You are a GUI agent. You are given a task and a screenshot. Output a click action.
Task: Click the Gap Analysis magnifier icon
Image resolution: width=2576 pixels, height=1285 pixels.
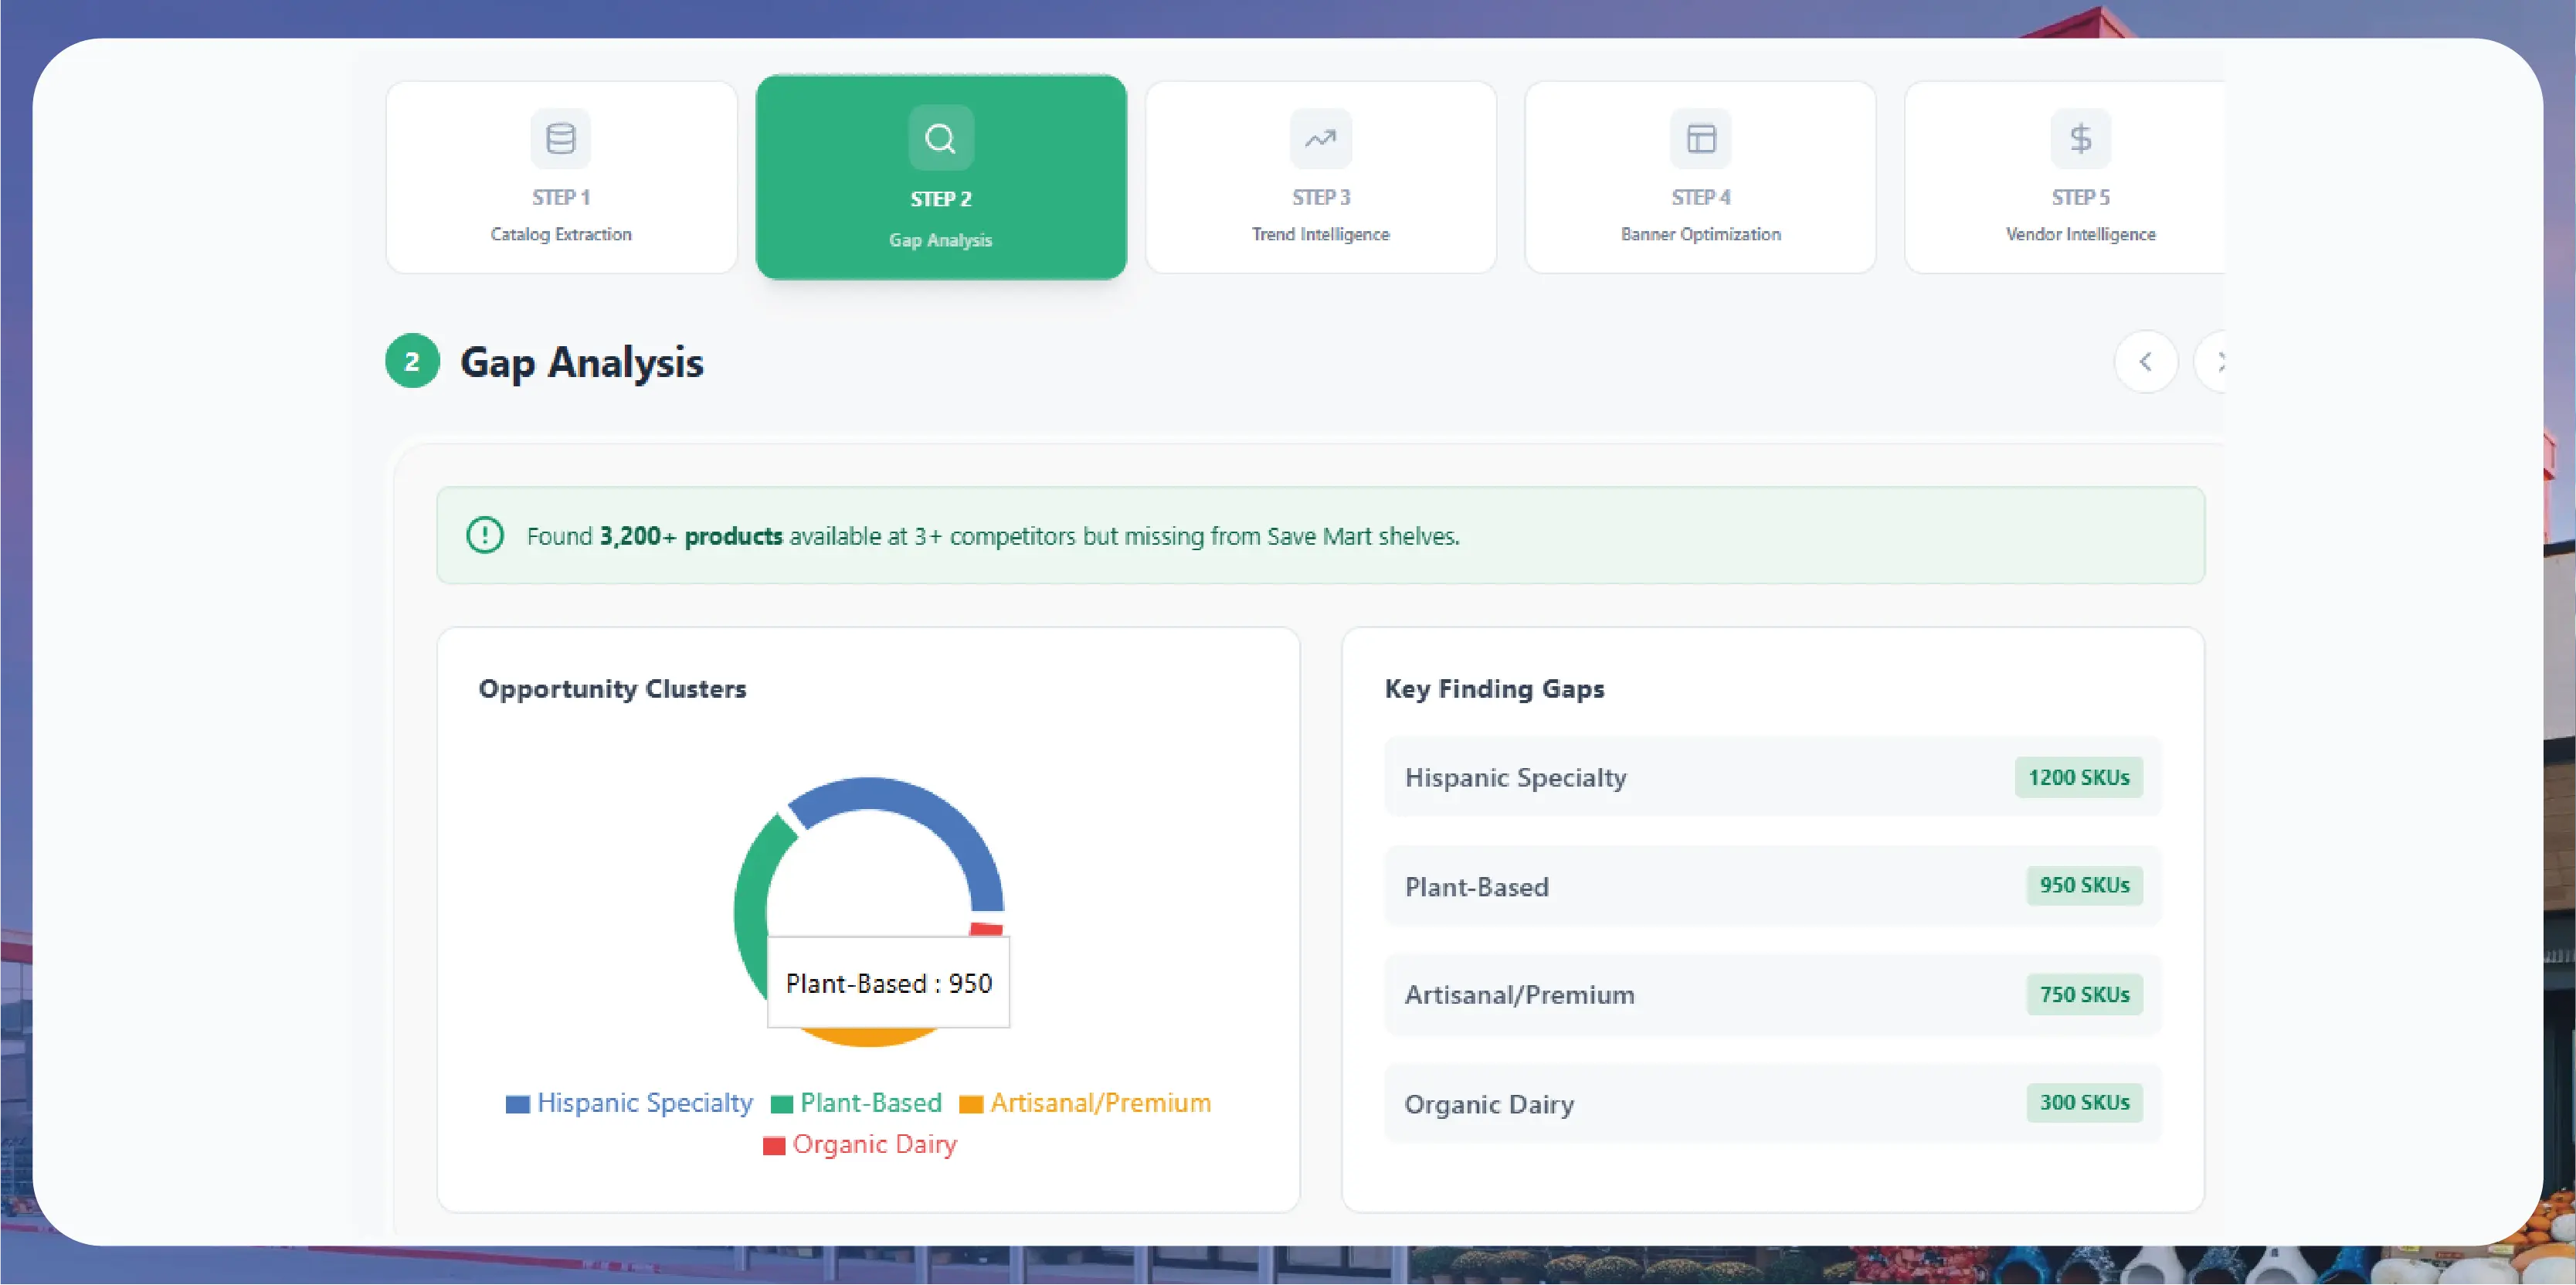pyautogui.click(x=940, y=138)
